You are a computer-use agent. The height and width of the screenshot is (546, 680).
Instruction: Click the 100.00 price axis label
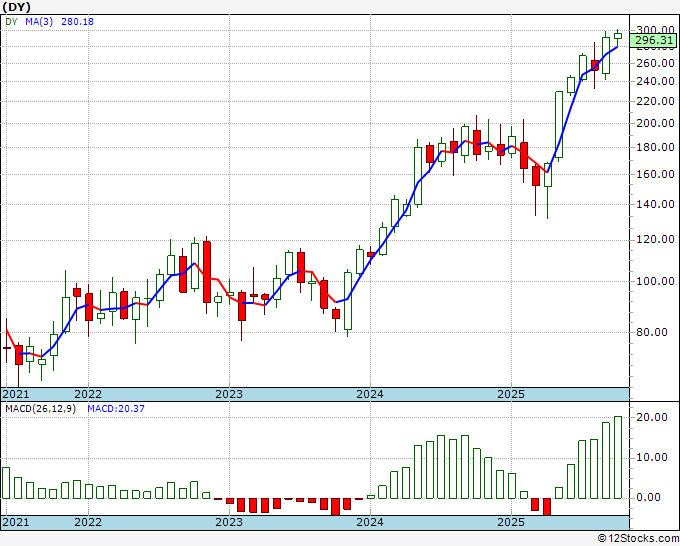tap(655, 281)
